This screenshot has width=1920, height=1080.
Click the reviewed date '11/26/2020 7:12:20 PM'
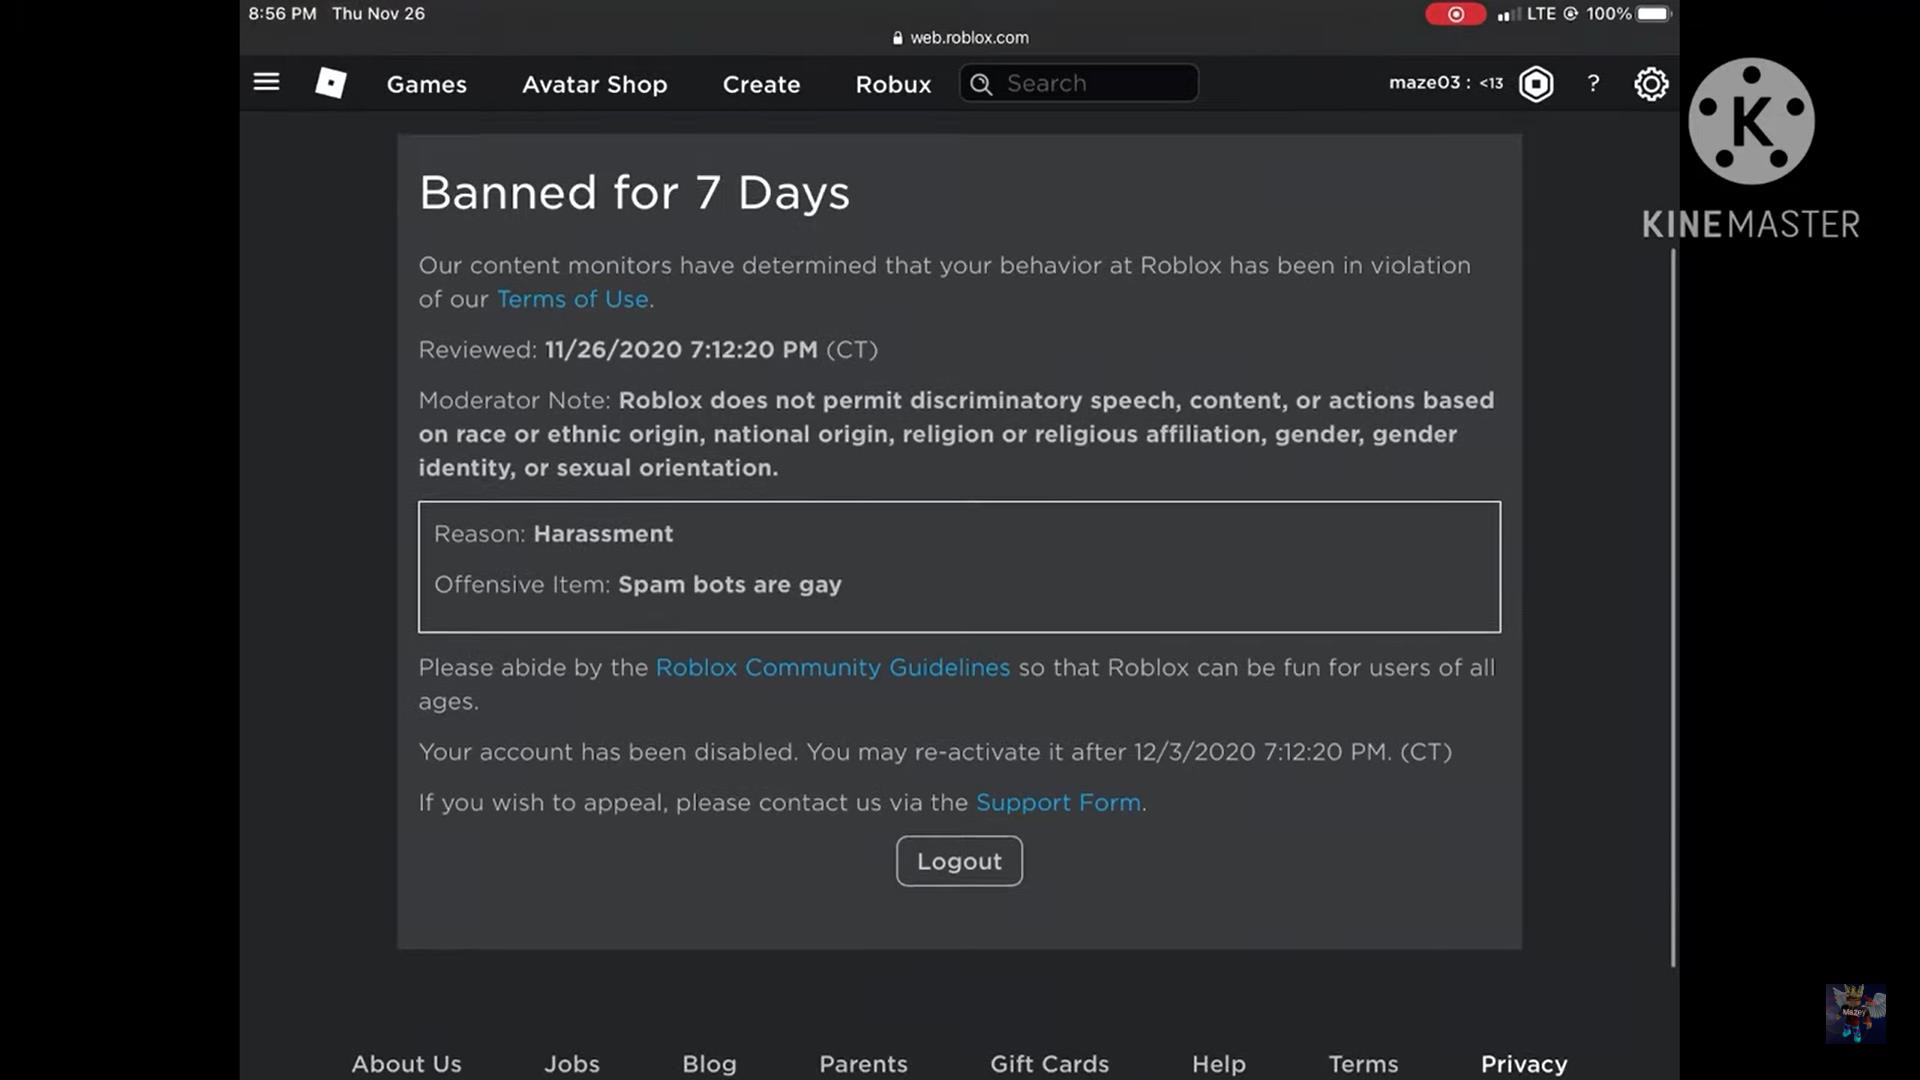tap(681, 350)
